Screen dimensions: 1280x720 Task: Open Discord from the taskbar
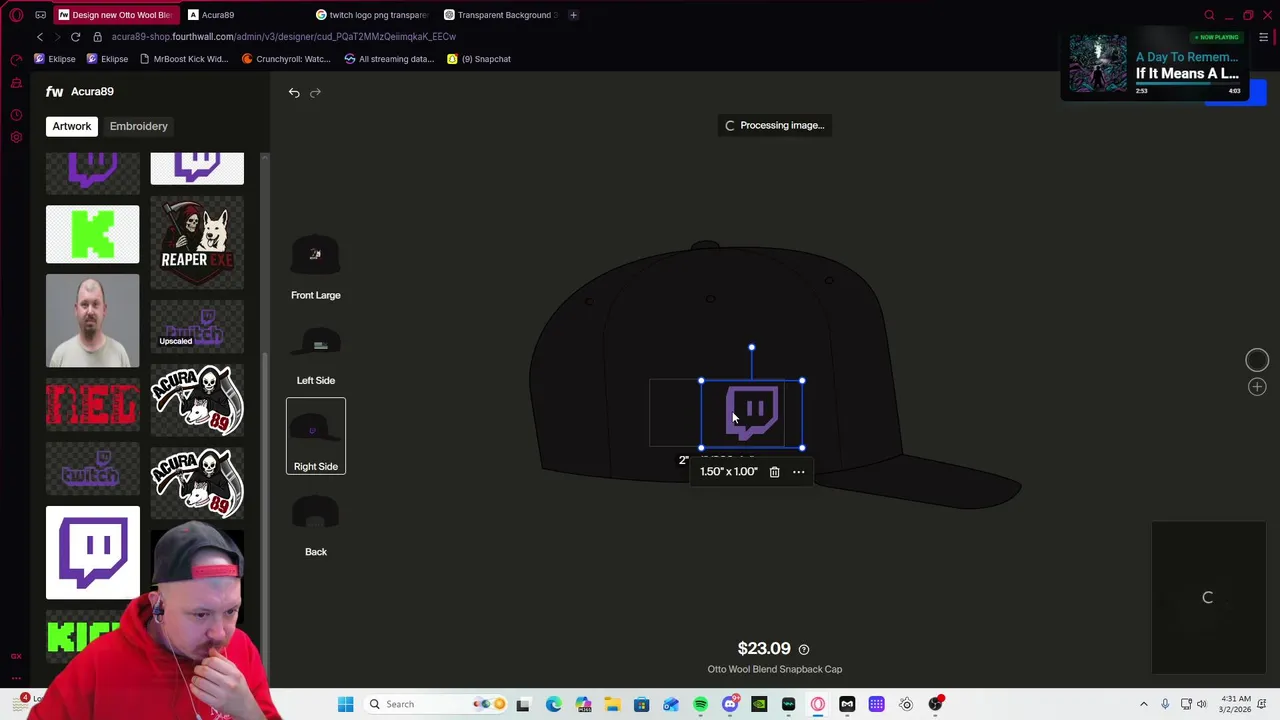pyautogui.click(x=730, y=704)
